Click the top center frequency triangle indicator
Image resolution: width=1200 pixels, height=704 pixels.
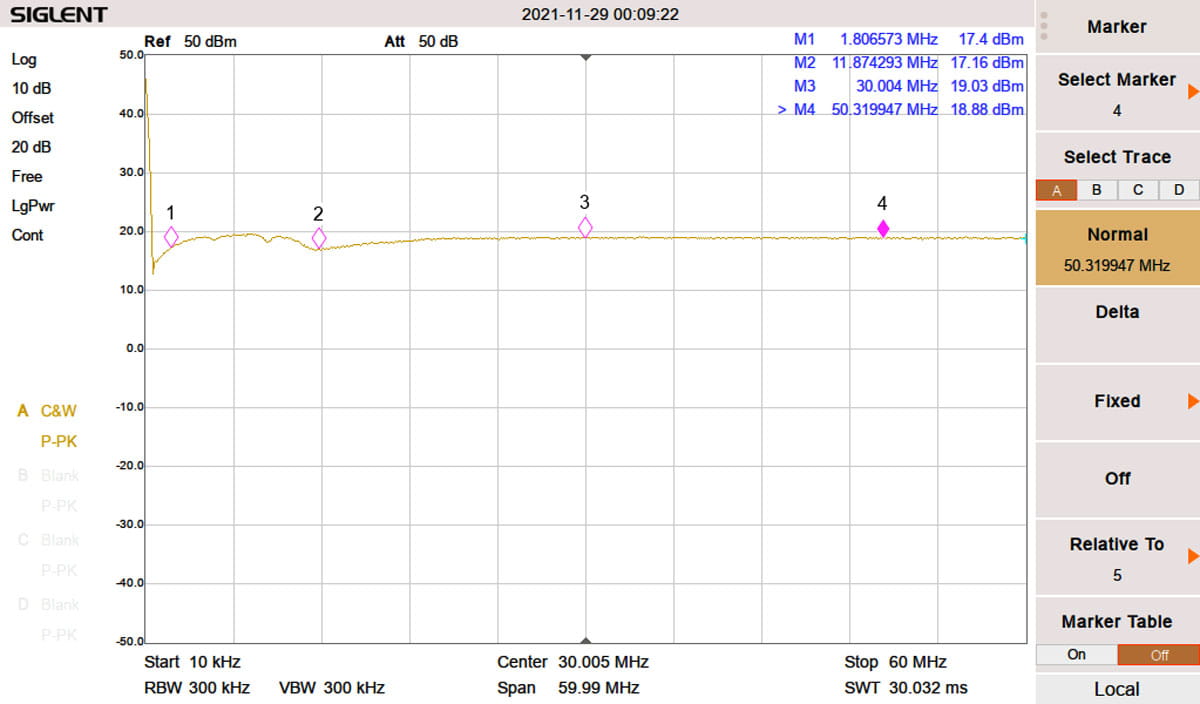coord(586,58)
